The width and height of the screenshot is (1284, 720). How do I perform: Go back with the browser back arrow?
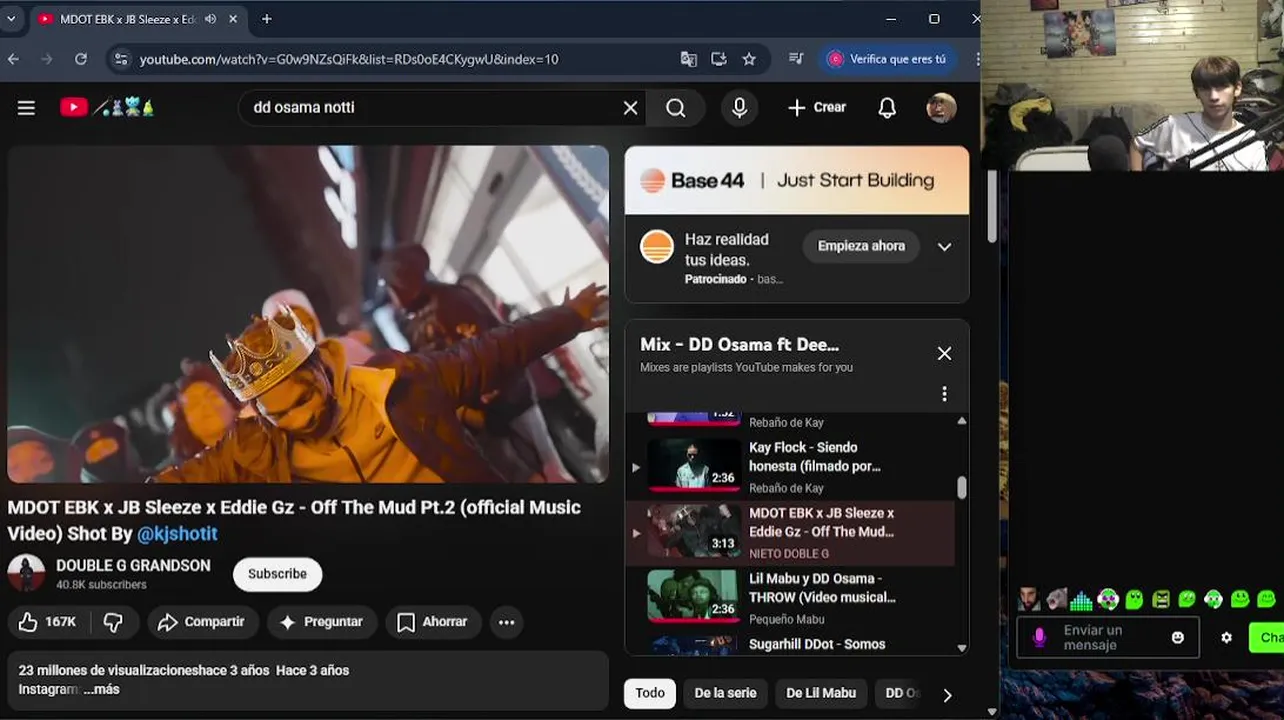13,59
